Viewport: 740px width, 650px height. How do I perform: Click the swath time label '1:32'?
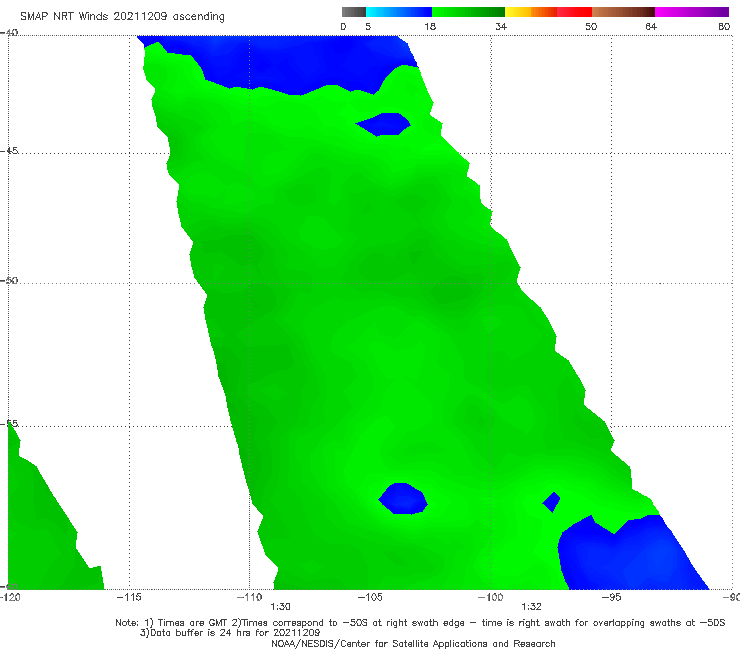click(x=531, y=607)
